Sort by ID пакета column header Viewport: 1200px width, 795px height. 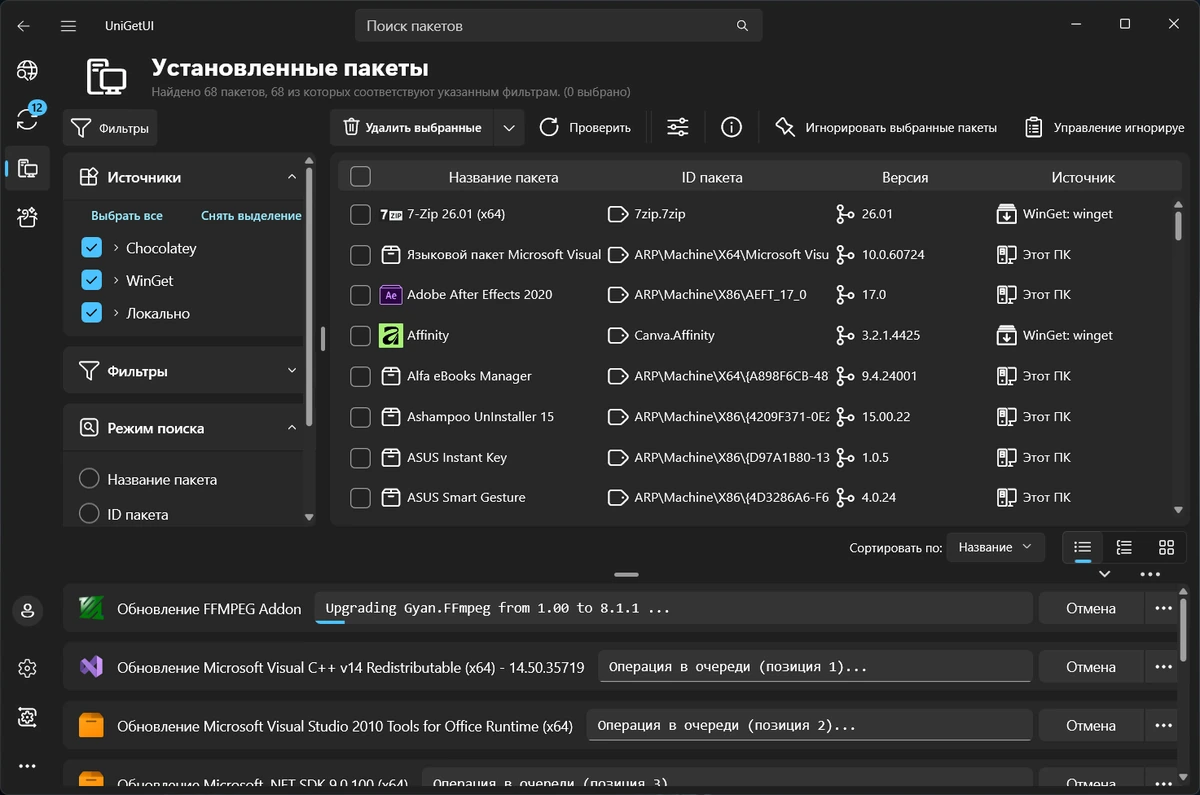712,177
